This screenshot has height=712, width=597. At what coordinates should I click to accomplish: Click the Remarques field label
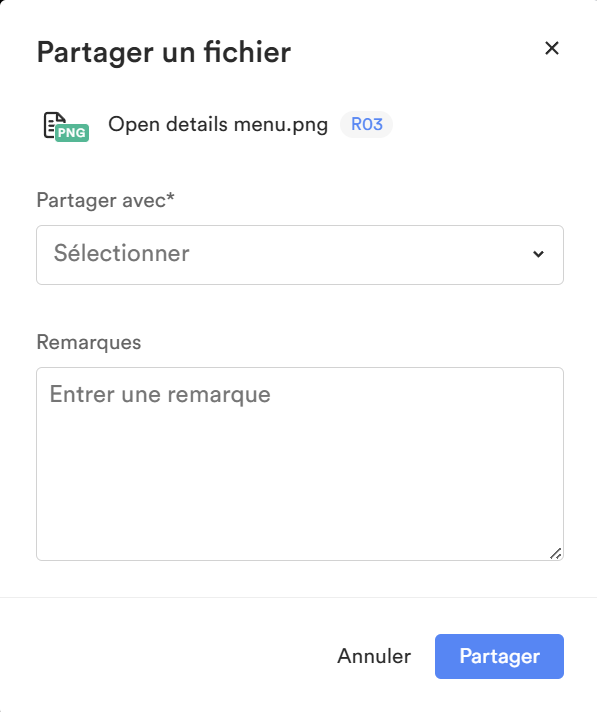[x=89, y=342]
